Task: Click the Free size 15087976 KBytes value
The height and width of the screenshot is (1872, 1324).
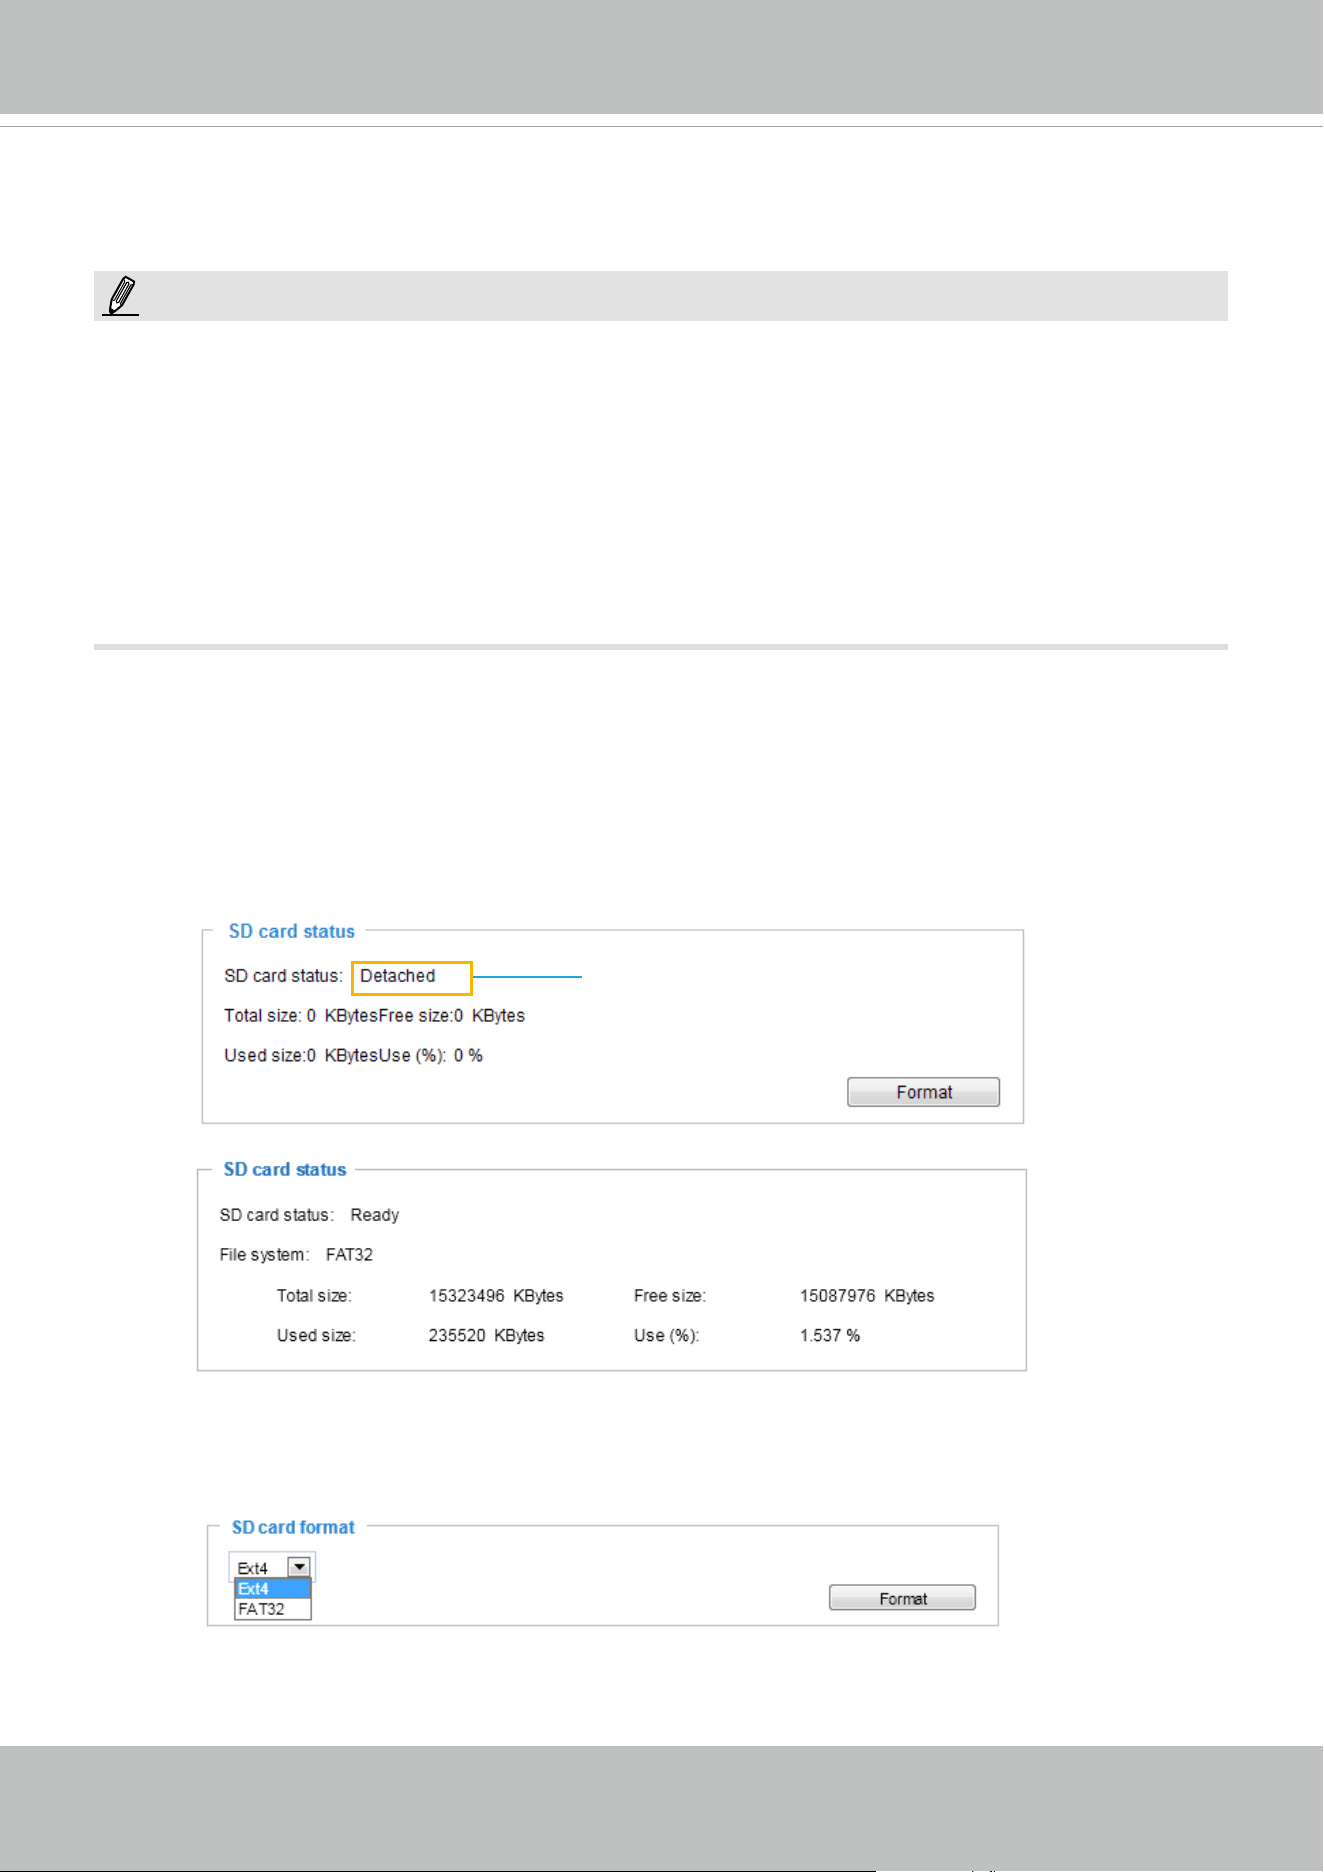Action: (867, 1296)
